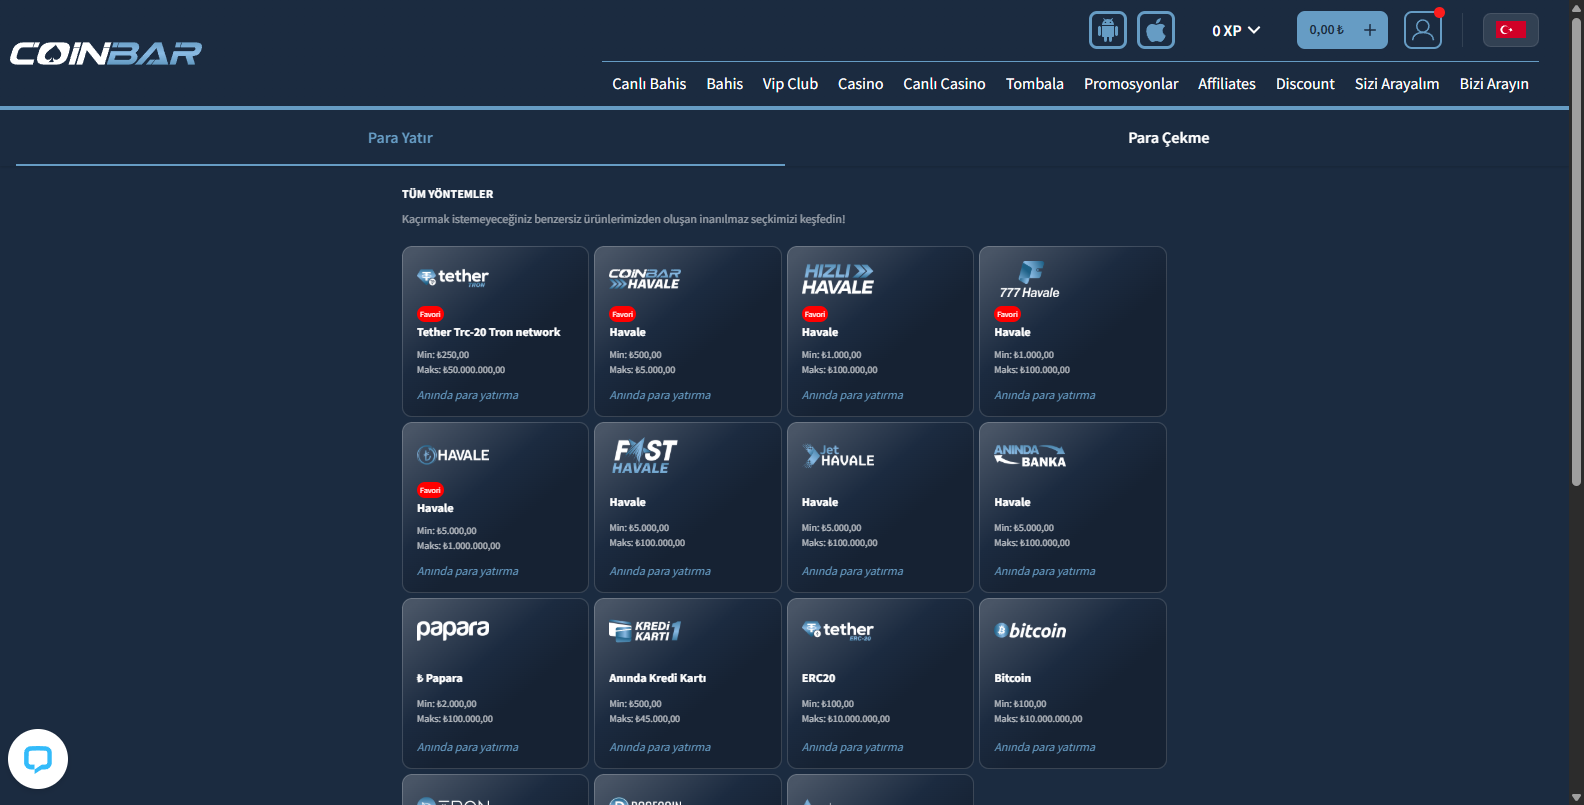Select the Anında Banka logo
Viewport: 1584px width, 805px height.
tap(1030, 456)
